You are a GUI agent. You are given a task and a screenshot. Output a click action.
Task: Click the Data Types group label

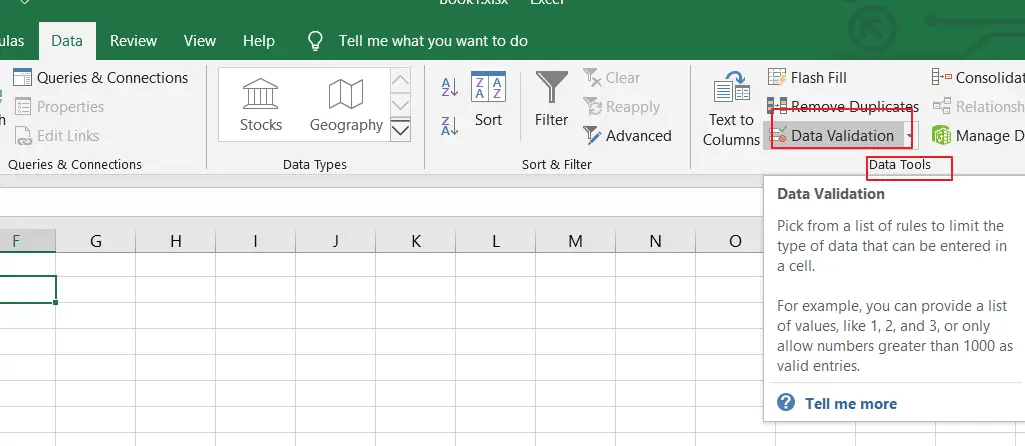point(314,165)
